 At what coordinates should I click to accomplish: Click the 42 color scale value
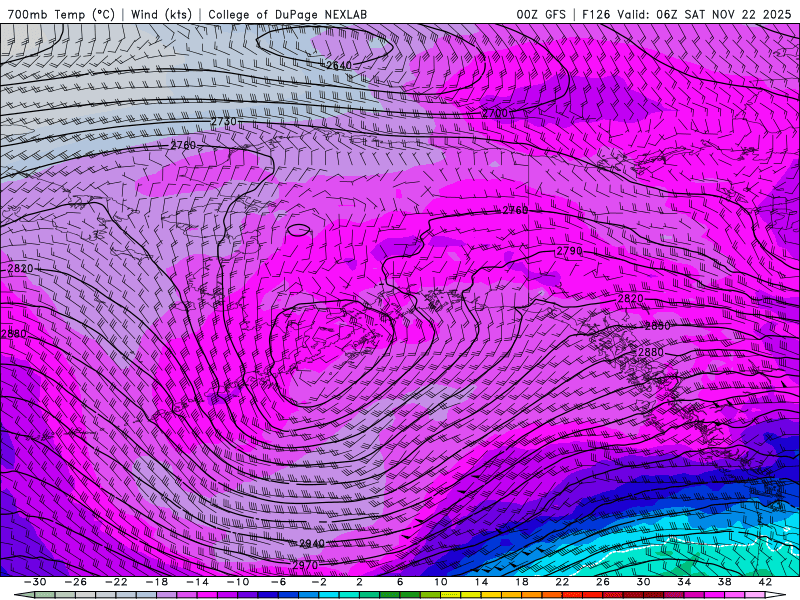click(x=764, y=582)
